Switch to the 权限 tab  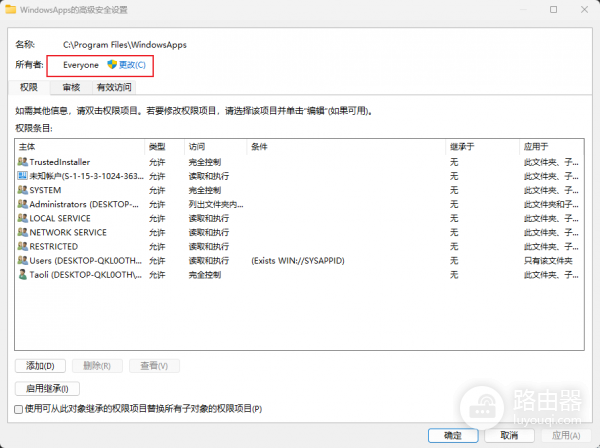point(29,88)
